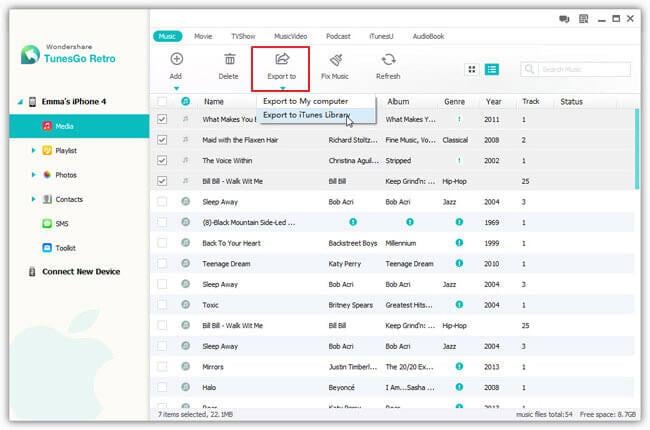The height and width of the screenshot is (430, 650).
Task: Switch to the Podcast tab
Action: pos(338,36)
